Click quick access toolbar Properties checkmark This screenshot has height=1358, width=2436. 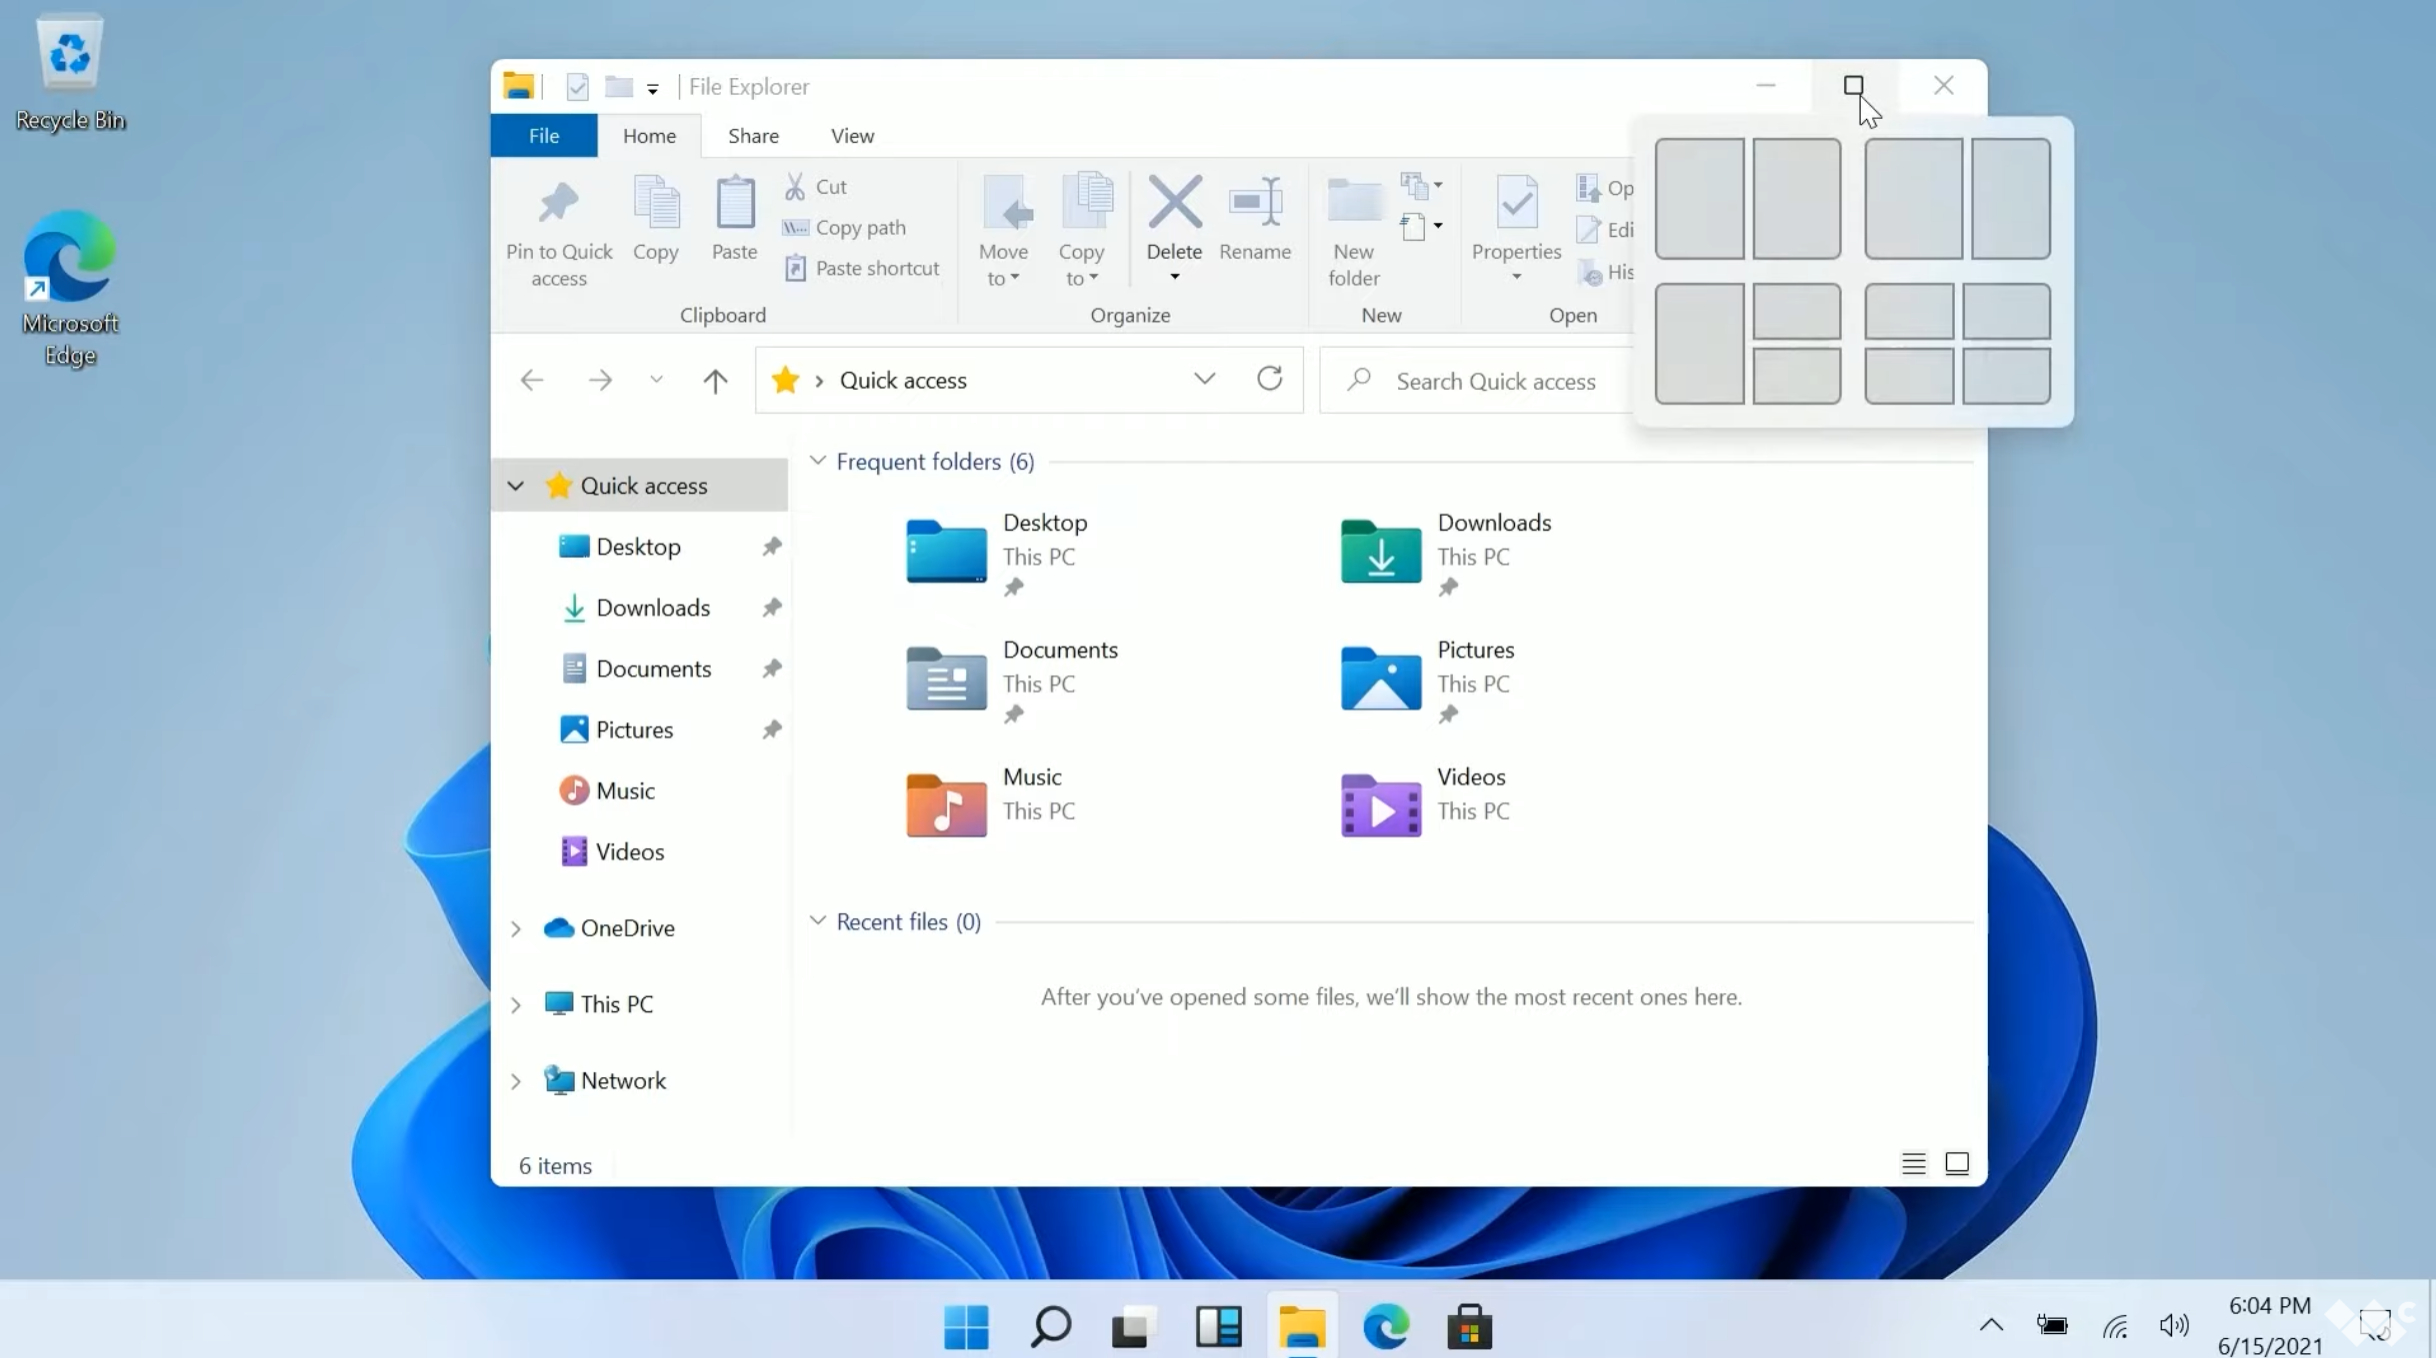click(x=578, y=87)
